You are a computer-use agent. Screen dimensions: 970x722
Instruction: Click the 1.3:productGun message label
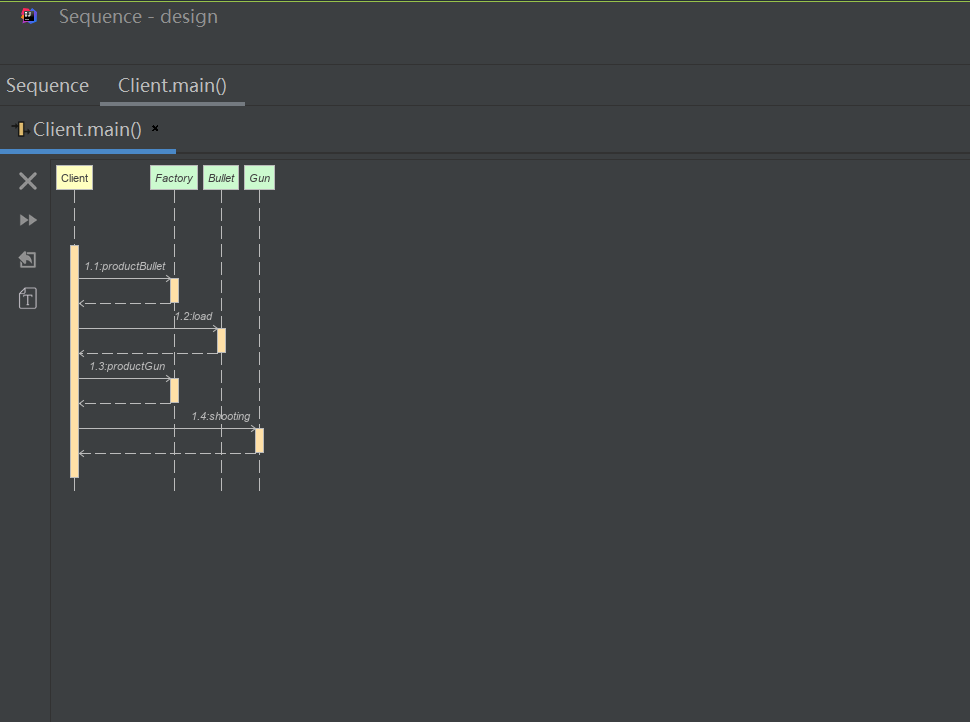pos(127,366)
